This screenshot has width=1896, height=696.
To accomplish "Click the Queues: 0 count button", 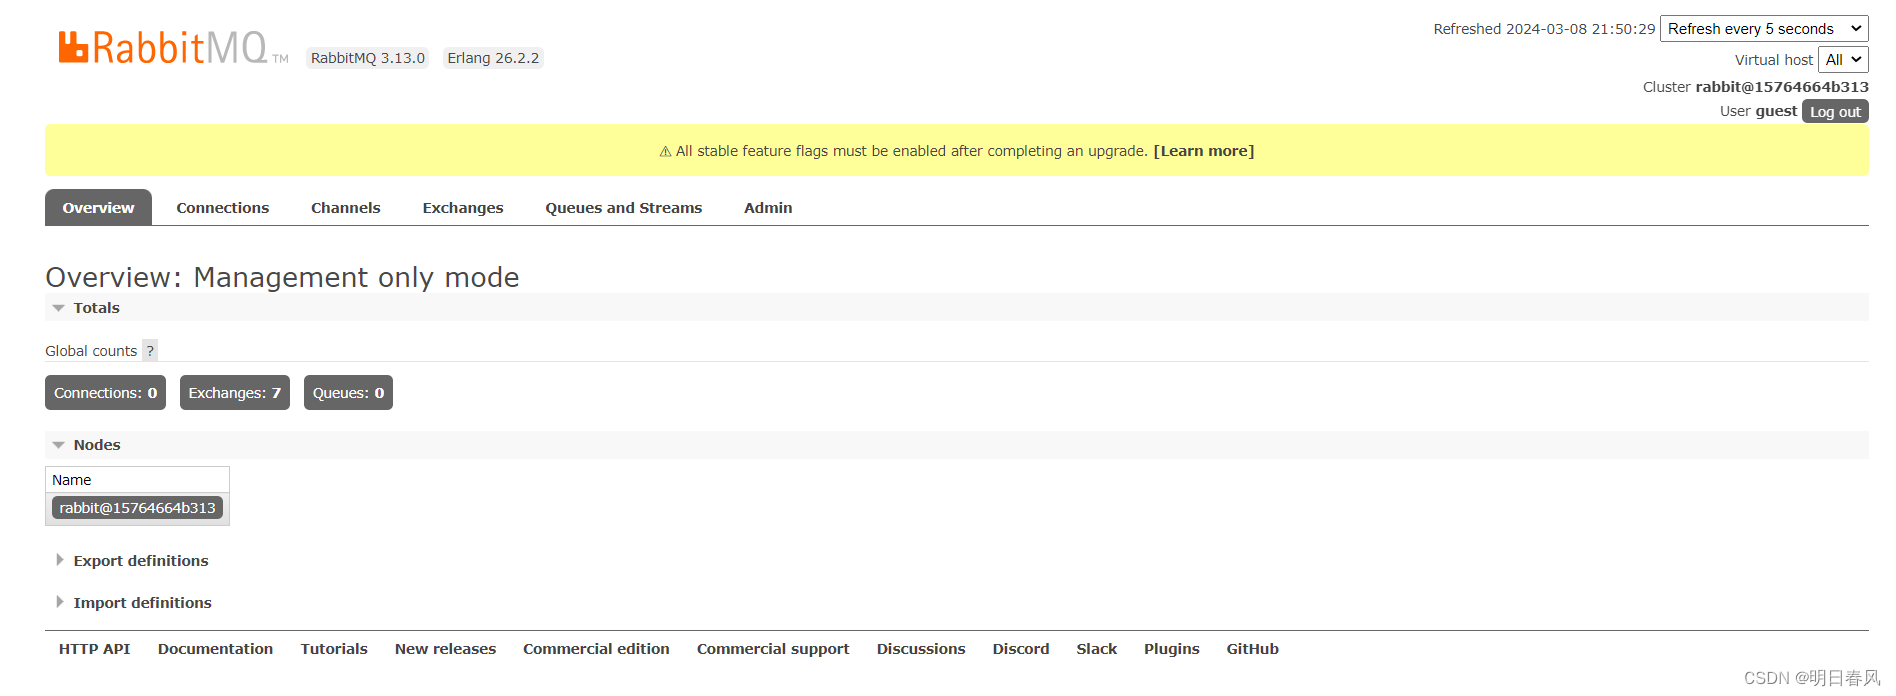I will coord(348,393).
